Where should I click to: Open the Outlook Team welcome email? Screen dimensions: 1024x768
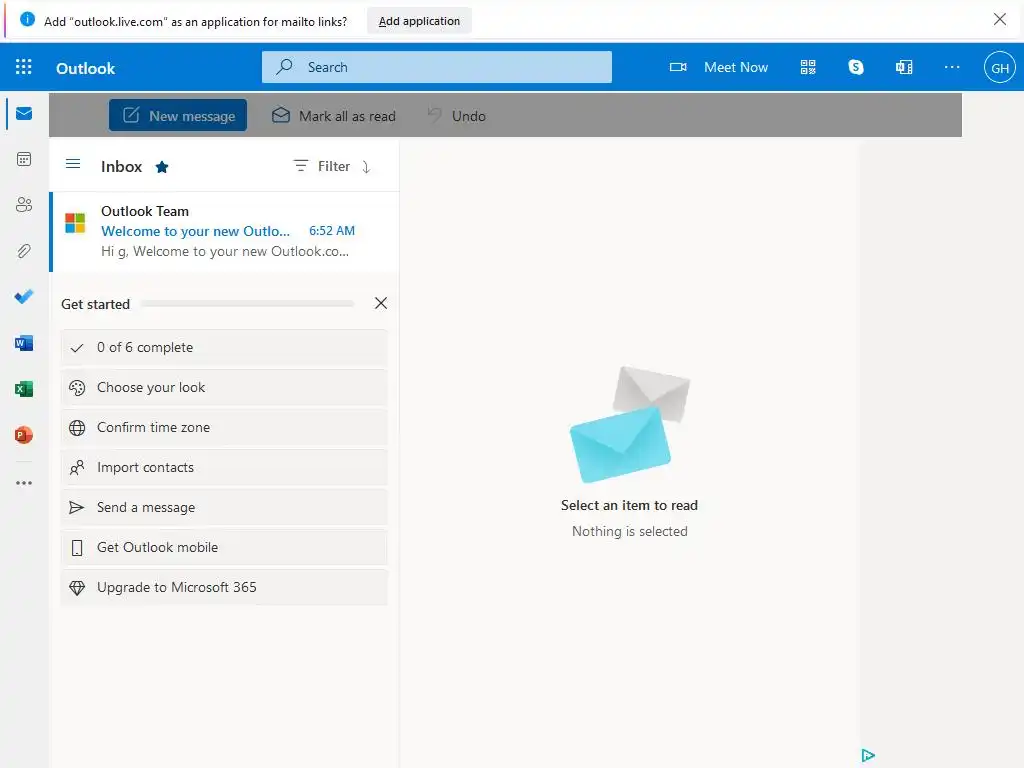point(225,231)
